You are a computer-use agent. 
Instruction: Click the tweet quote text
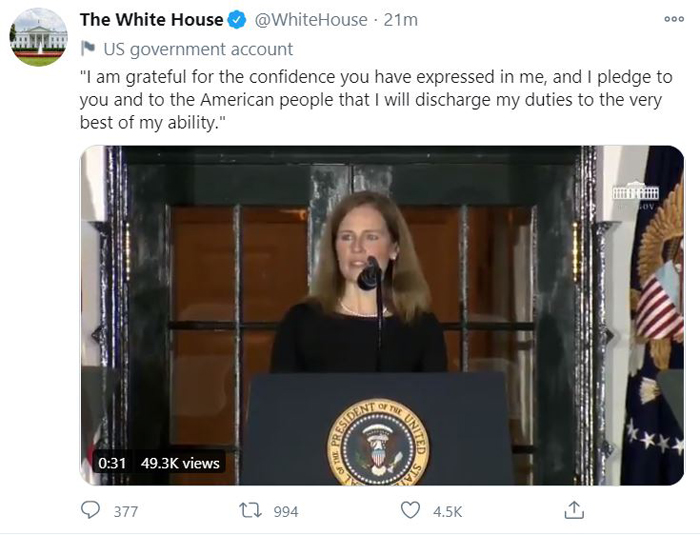[376, 100]
